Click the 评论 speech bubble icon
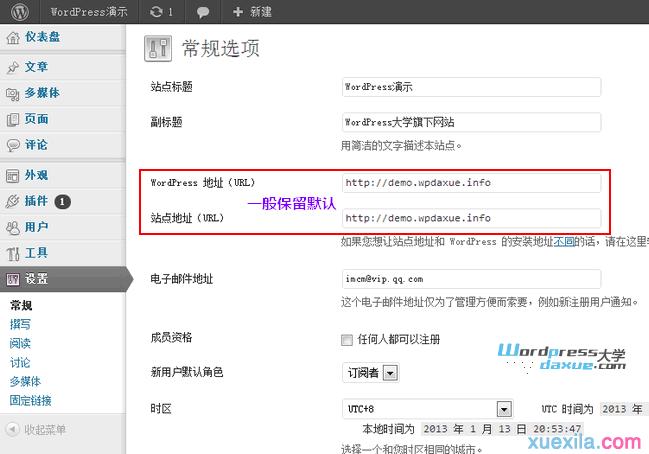649x454 pixels. tap(13, 145)
